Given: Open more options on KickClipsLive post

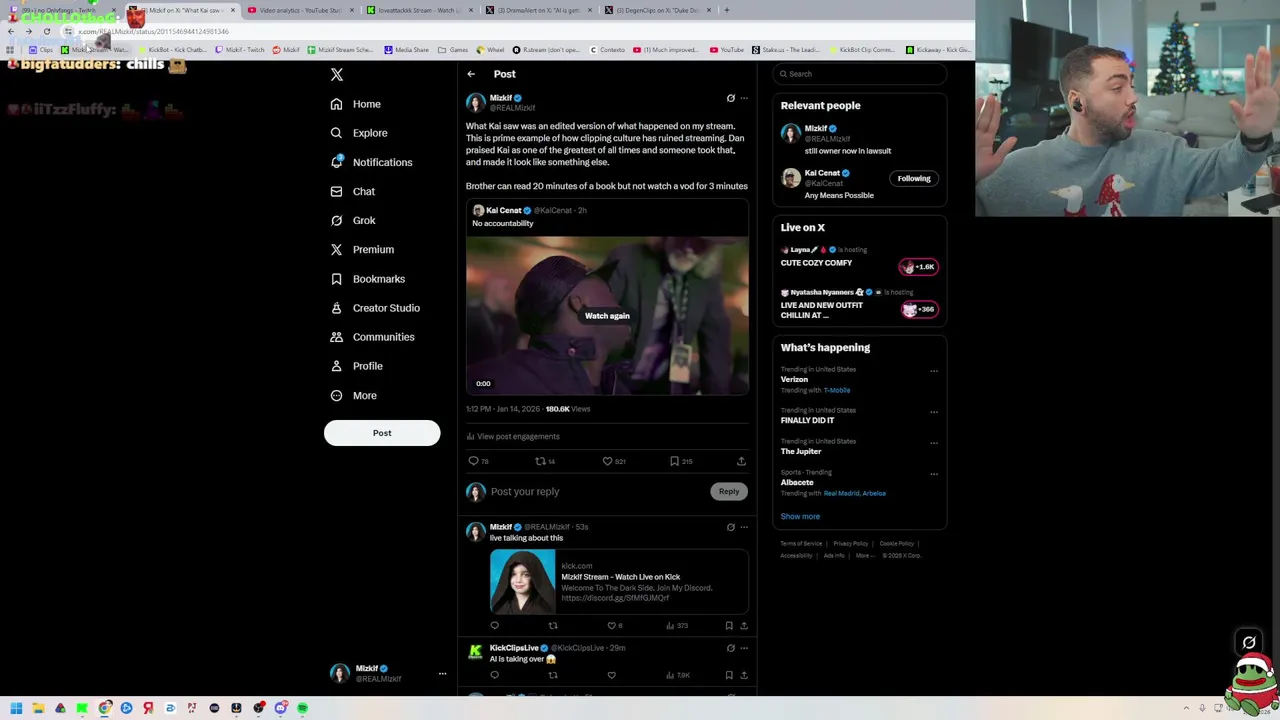Looking at the screenshot, I should coord(743,648).
